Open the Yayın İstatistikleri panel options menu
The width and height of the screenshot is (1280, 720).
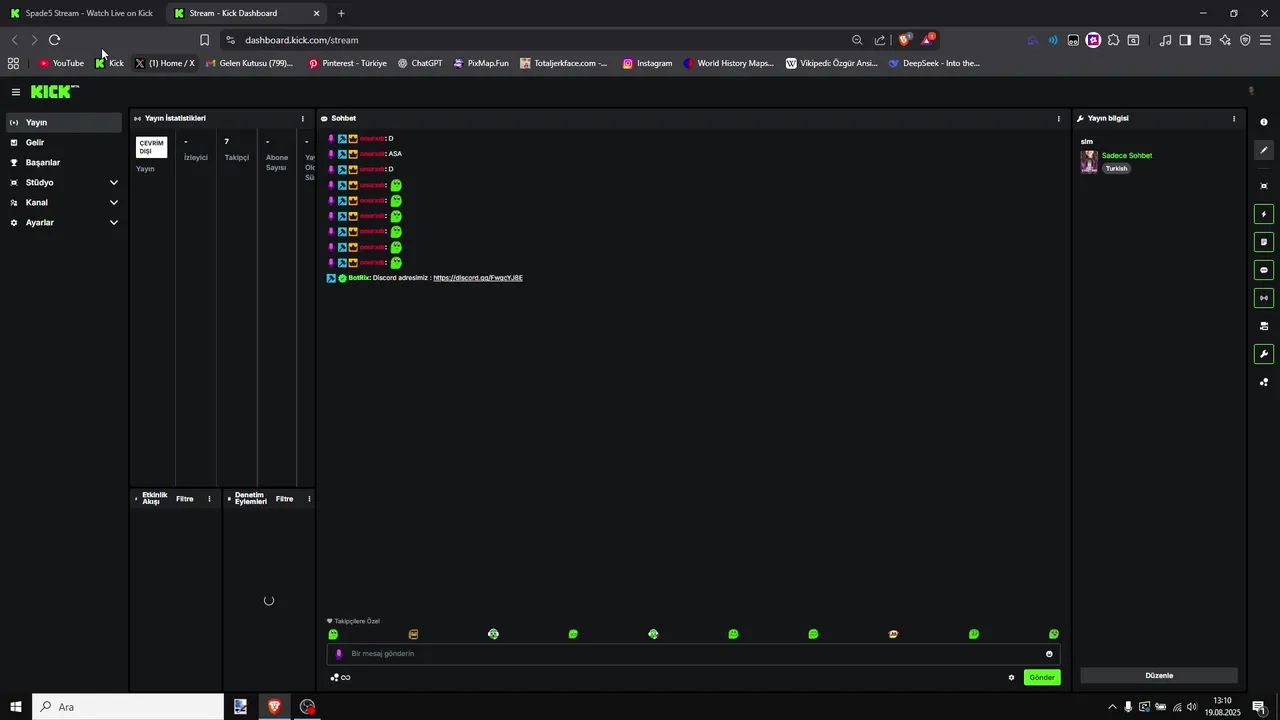pos(303,118)
